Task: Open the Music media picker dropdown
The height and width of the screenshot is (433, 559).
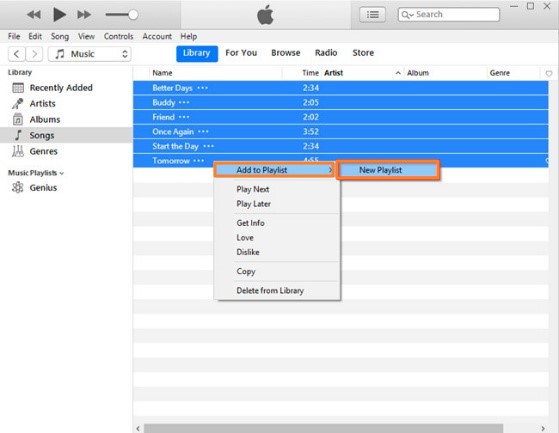Action: pyautogui.click(x=89, y=54)
